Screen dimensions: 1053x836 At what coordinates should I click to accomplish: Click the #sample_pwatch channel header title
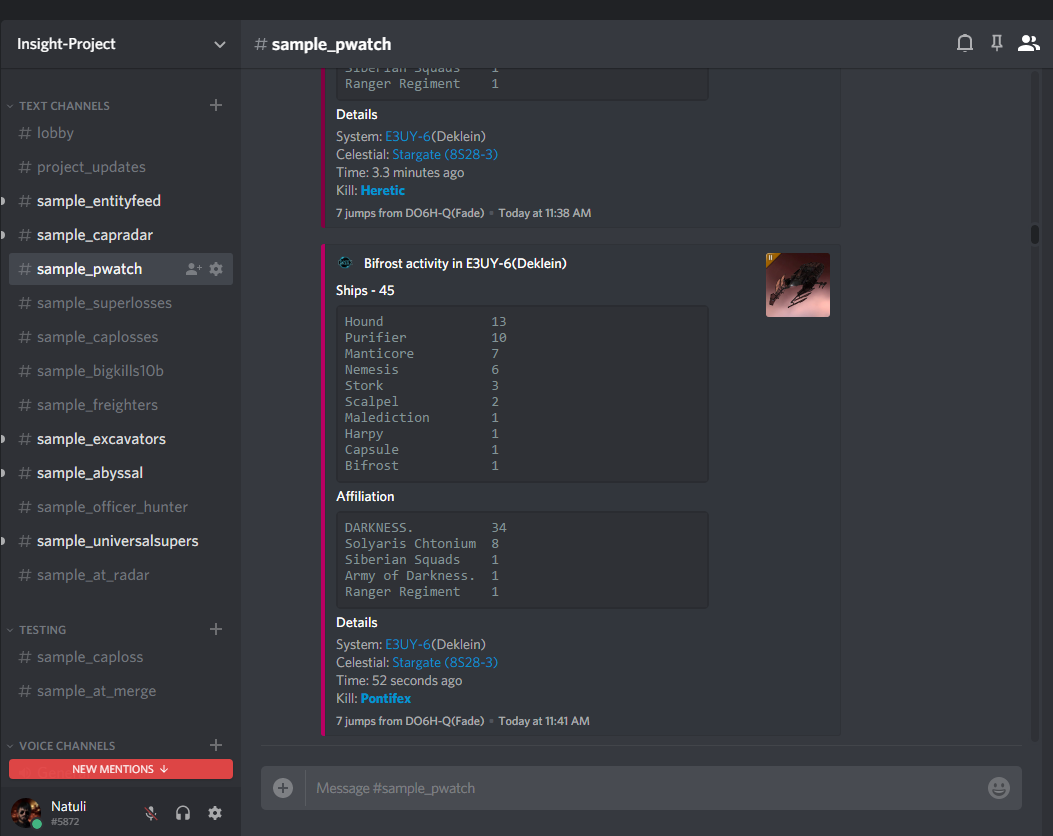323,44
